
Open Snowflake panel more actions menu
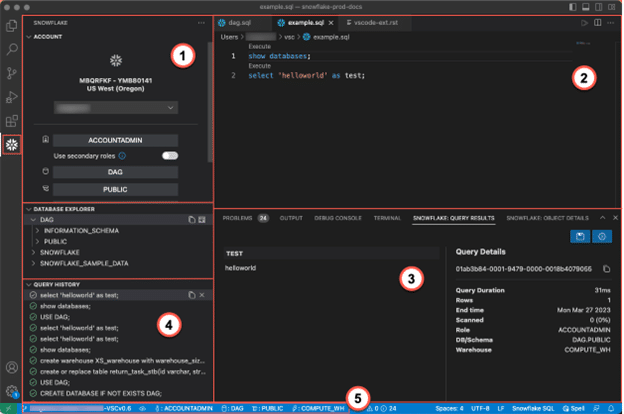coord(201,23)
